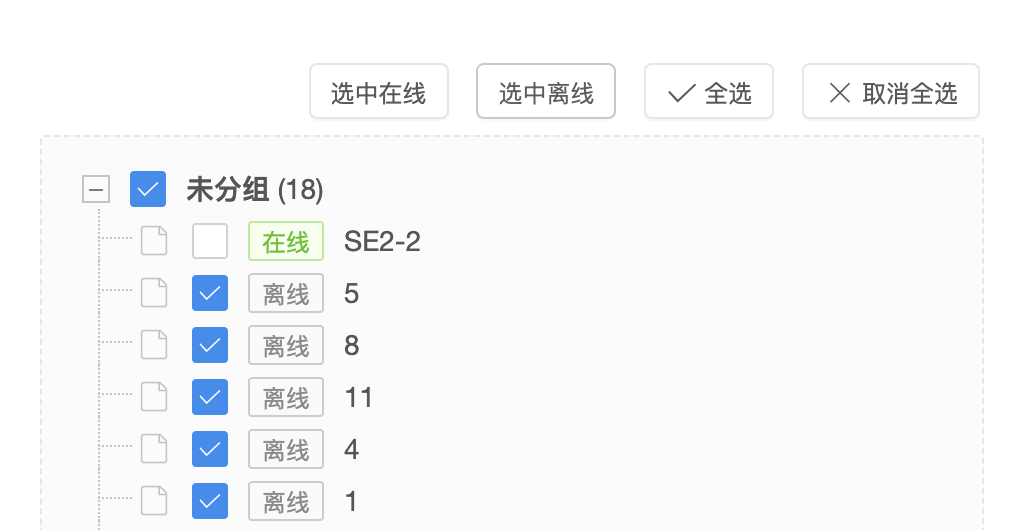Click the document icon for device 8
1020x530 pixels.
tap(154, 345)
